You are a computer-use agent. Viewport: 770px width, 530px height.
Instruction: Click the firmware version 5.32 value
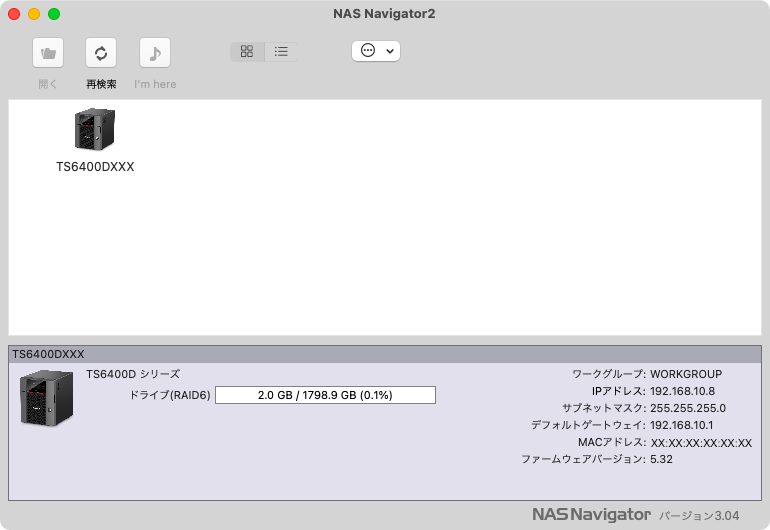[x=661, y=459]
